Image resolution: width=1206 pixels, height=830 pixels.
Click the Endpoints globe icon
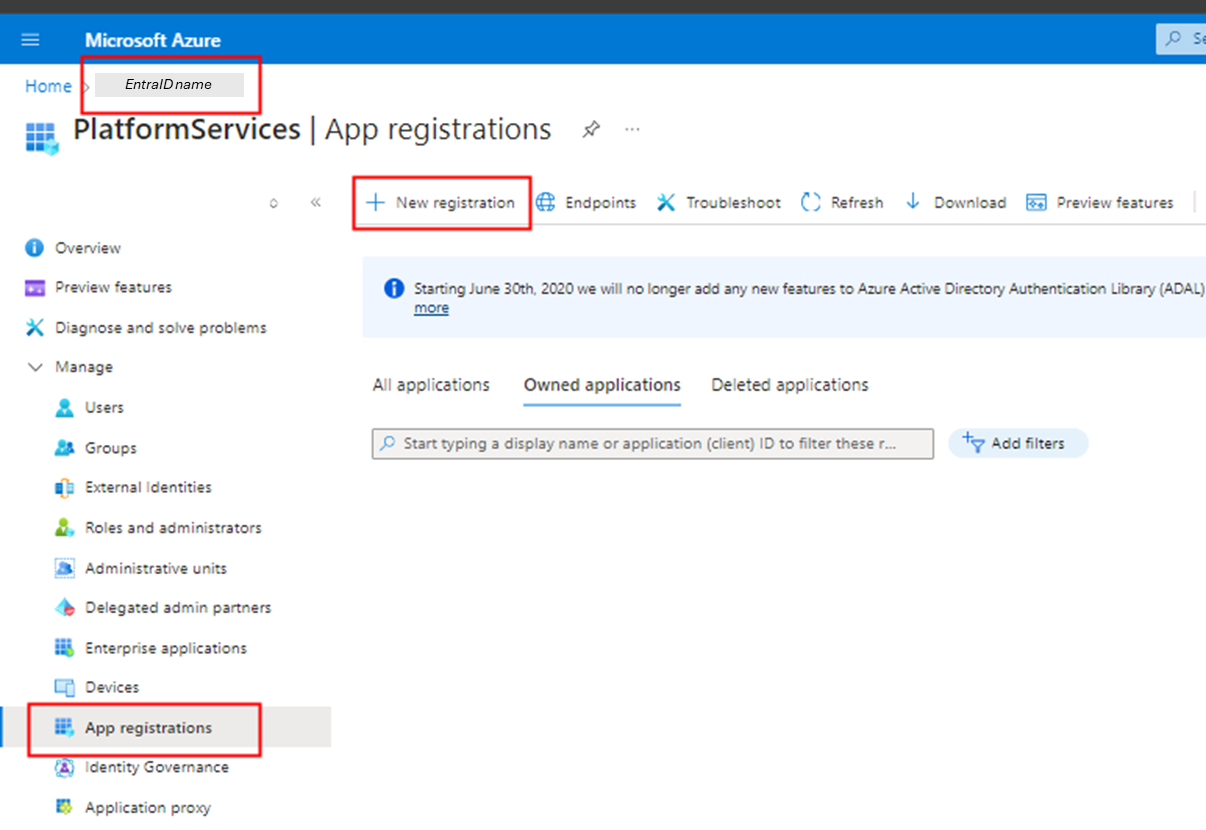(x=546, y=202)
